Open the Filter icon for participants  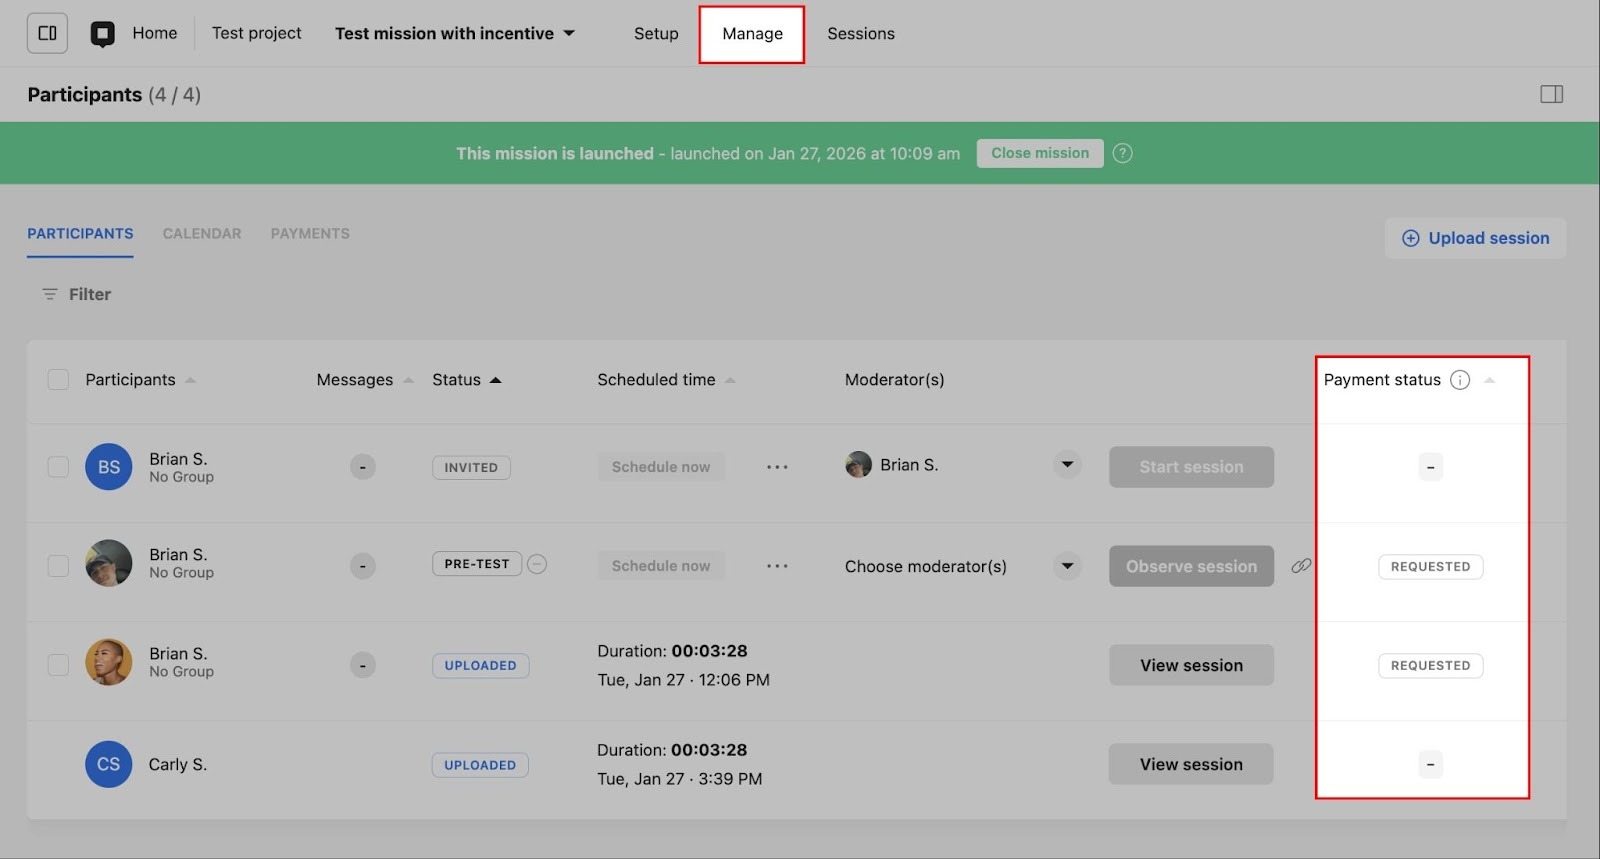tap(49, 294)
